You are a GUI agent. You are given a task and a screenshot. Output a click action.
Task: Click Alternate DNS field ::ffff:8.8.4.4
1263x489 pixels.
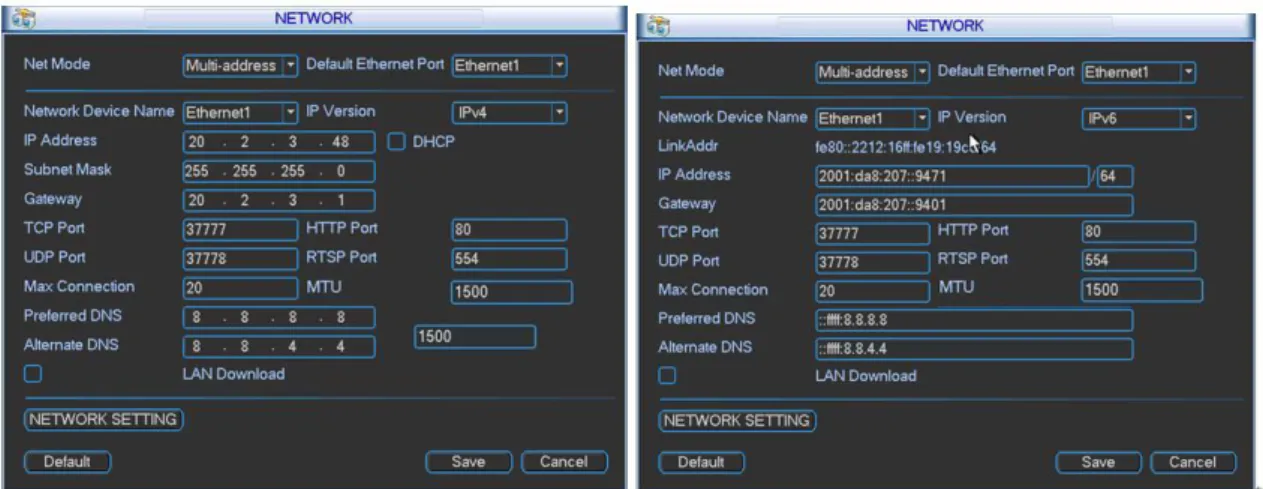(974, 349)
